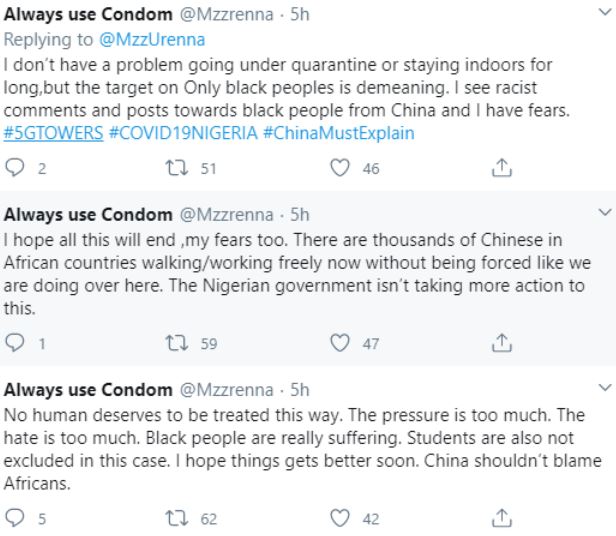The width and height of the screenshot is (616, 536).
Task: Share the 'No human deserves' tweet
Action: click(500, 519)
